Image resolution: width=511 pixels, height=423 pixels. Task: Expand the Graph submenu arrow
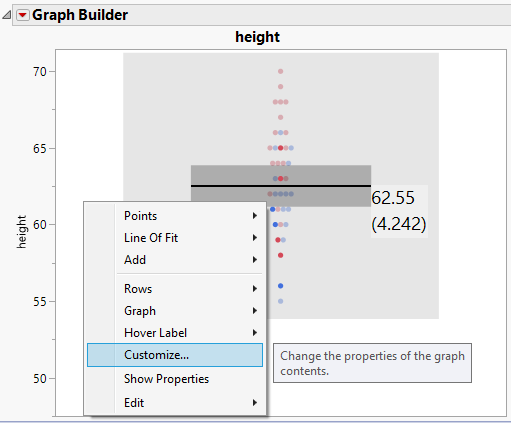[255, 311]
